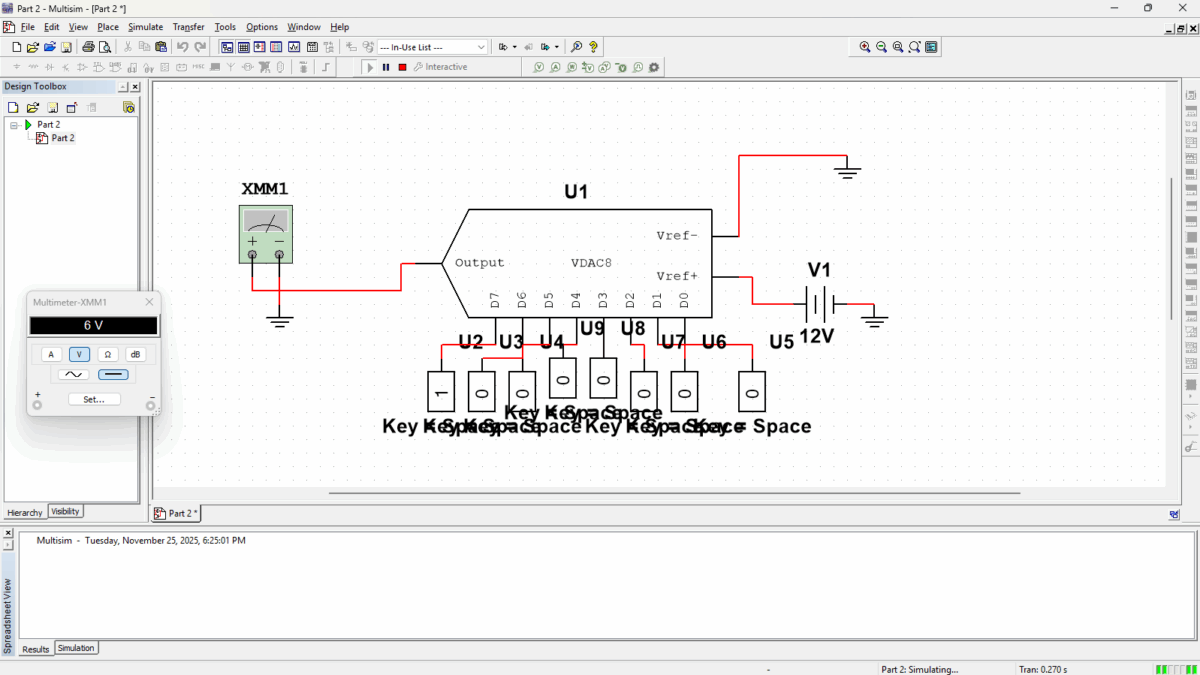This screenshot has width=1200, height=675.
Task: Switch to the Visibility tab
Action: (x=65, y=512)
